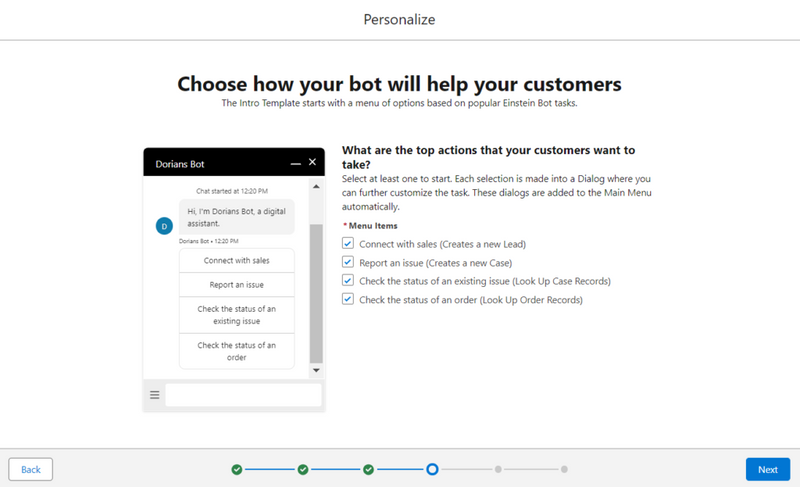This screenshot has height=487, width=800.
Task: Open the chat hamburger menu icon
Action: point(155,395)
